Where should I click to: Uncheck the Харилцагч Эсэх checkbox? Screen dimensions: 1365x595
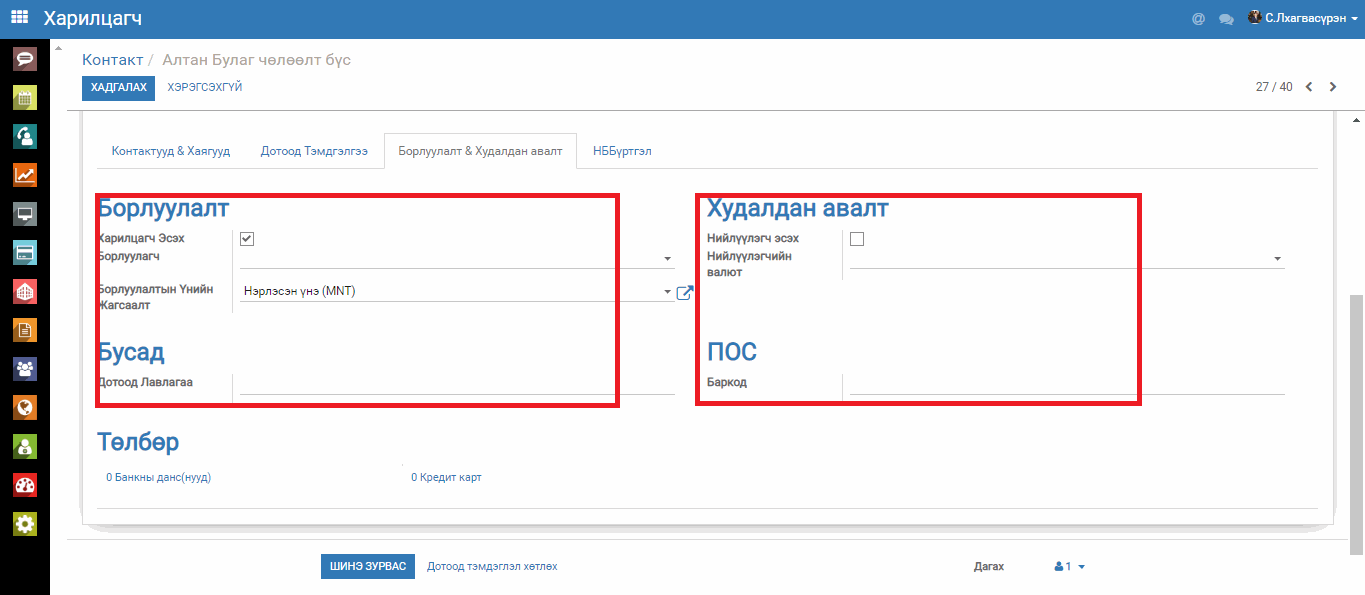(247, 239)
